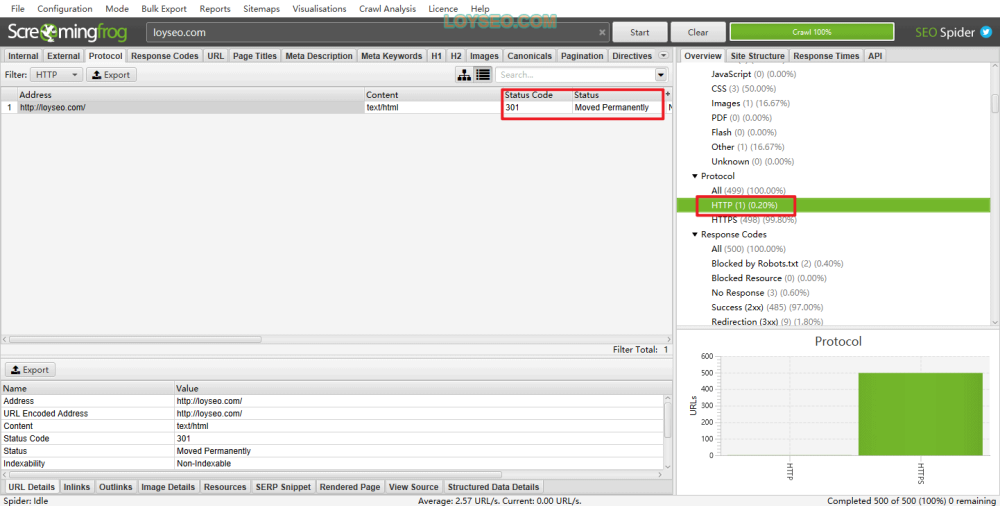Screen dimensions: 1000x506
Task: Click the Search box
Action: point(575,75)
